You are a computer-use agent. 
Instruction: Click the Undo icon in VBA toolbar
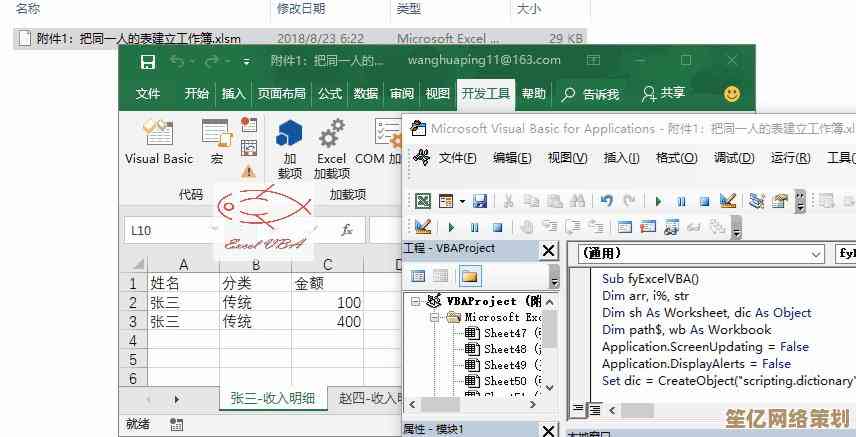coord(607,201)
